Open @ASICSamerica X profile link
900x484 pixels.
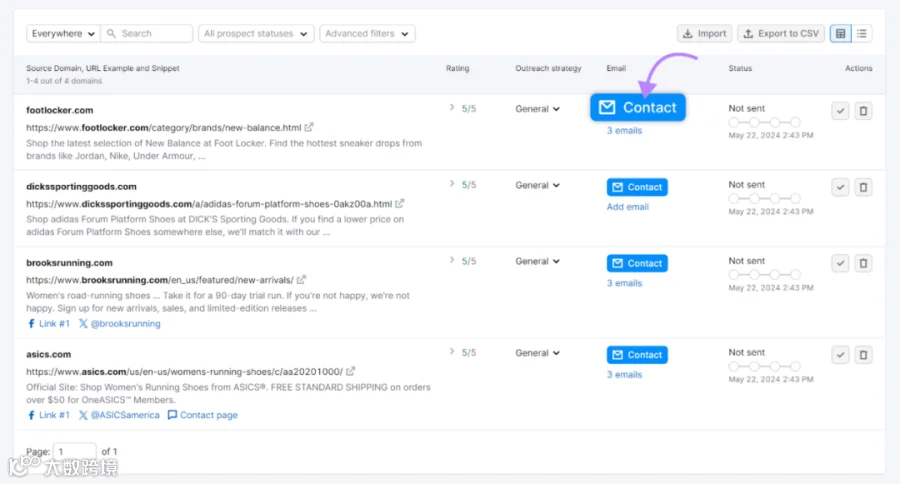(119, 415)
